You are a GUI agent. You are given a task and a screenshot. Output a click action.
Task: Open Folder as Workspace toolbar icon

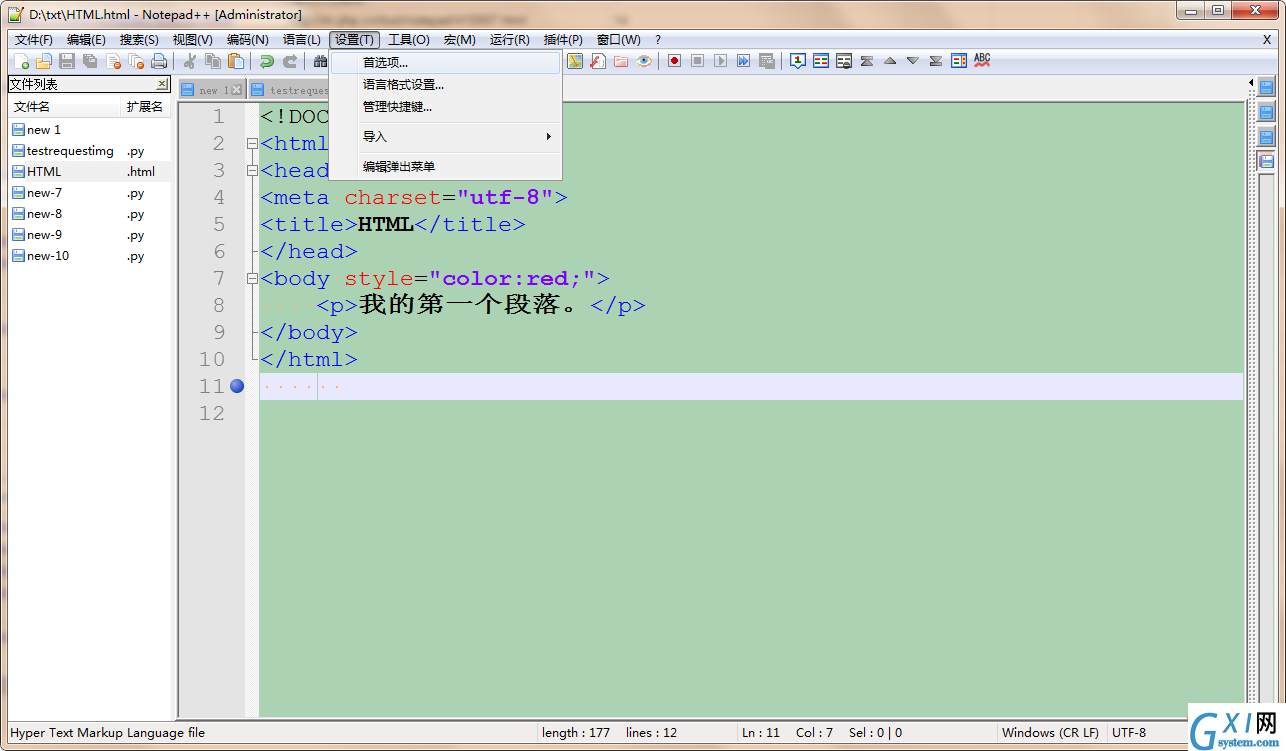[x=621, y=61]
